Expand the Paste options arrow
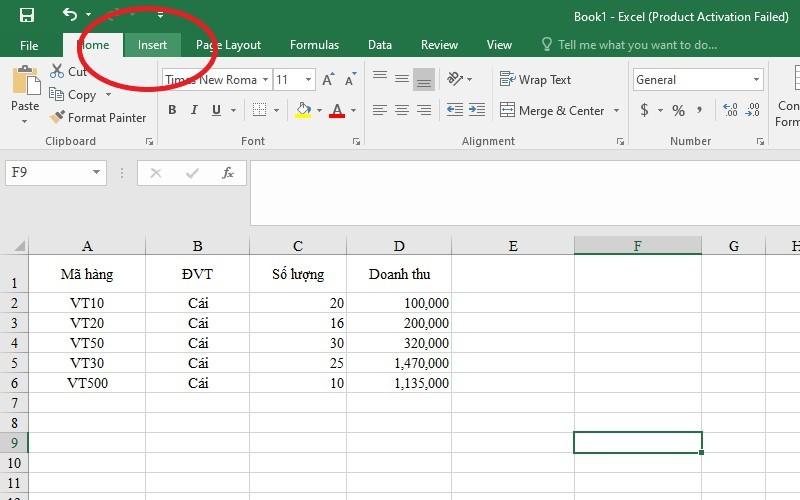 (24, 121)
